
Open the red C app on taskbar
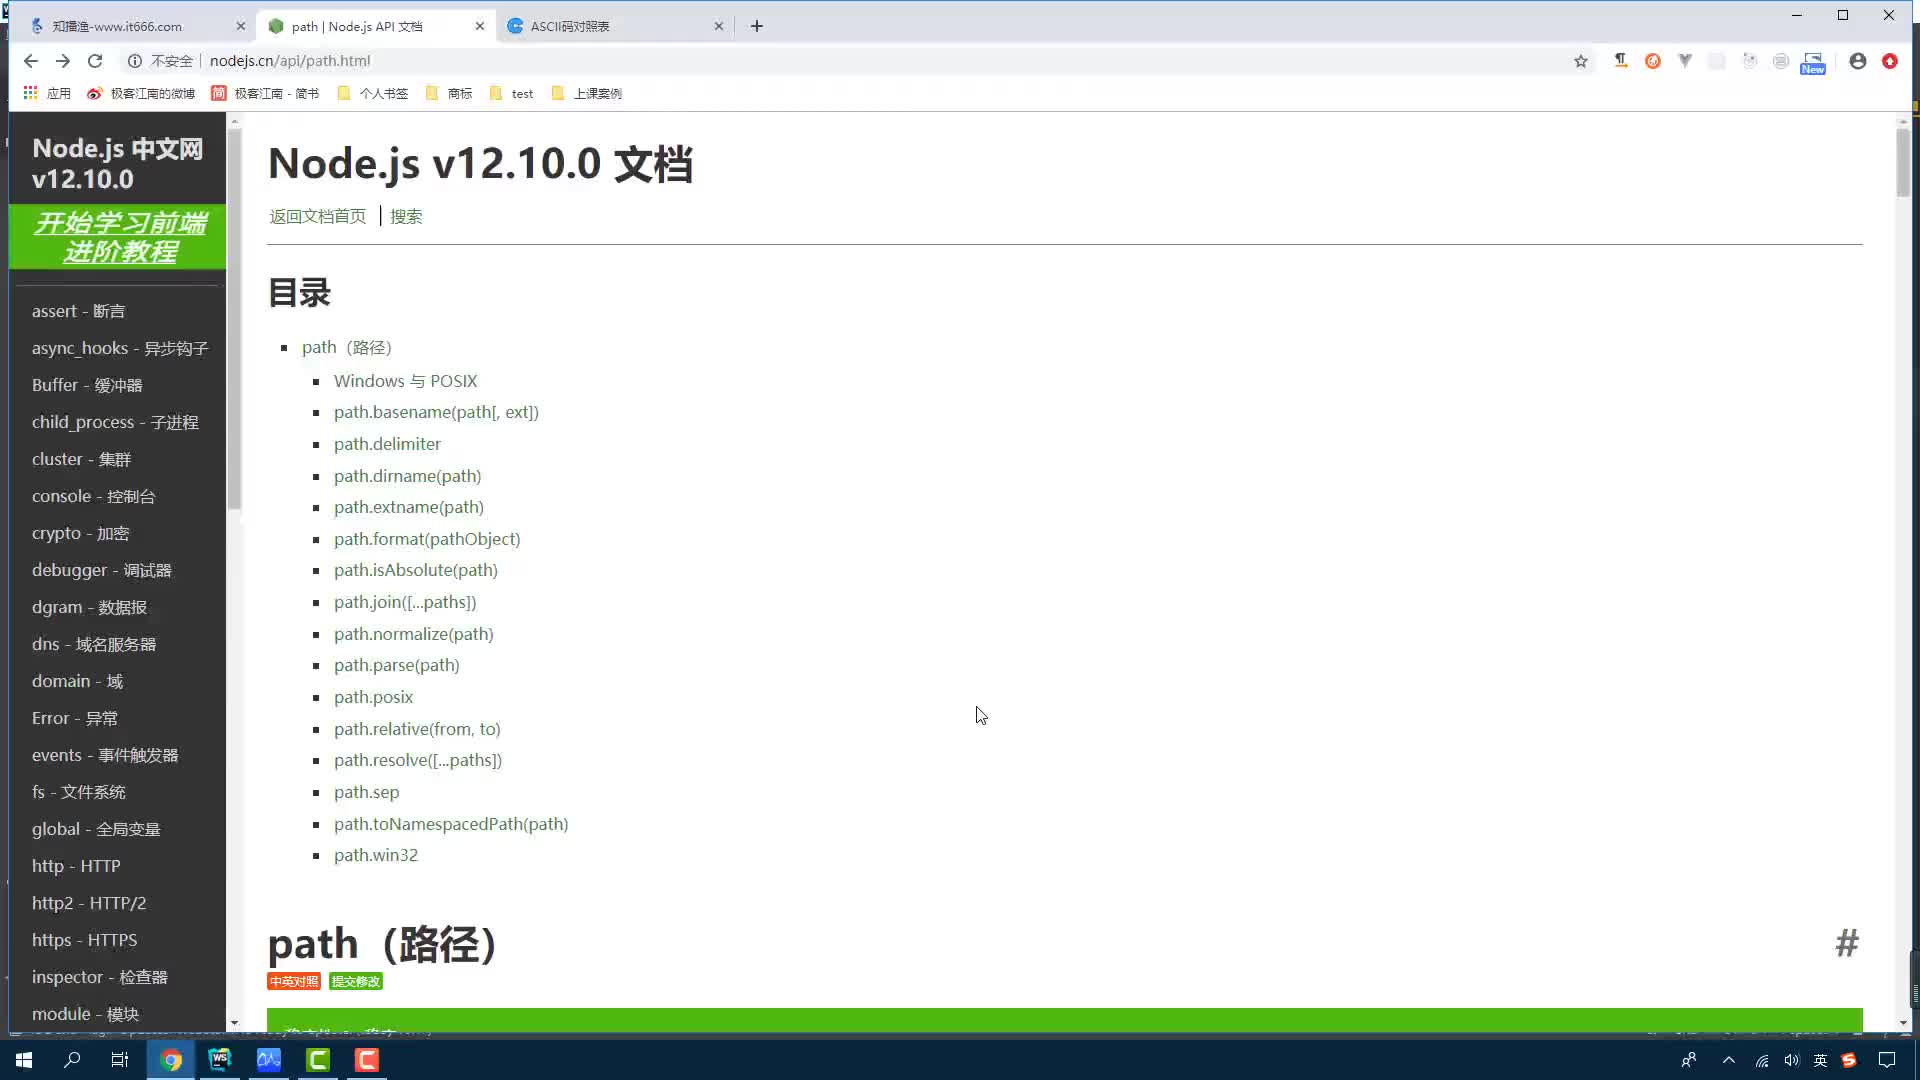[367, 1060]
